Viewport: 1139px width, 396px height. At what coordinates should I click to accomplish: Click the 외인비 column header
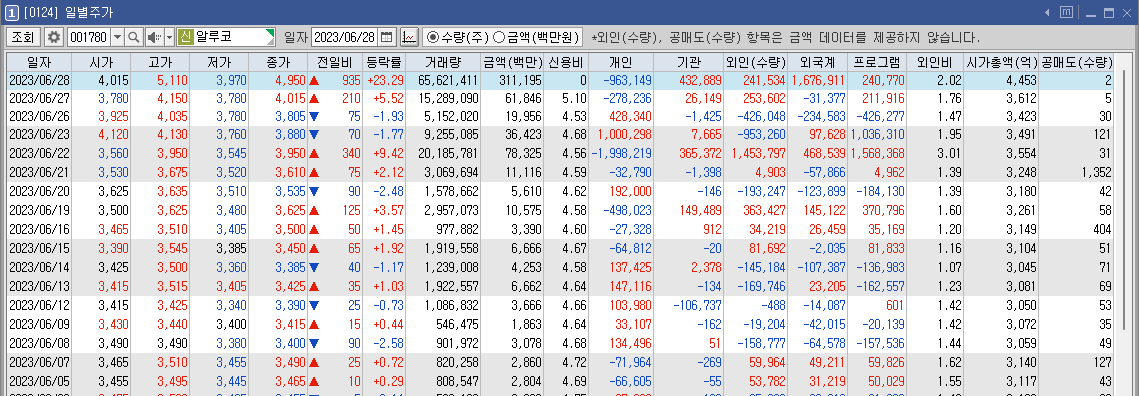(x=935, y=62)
